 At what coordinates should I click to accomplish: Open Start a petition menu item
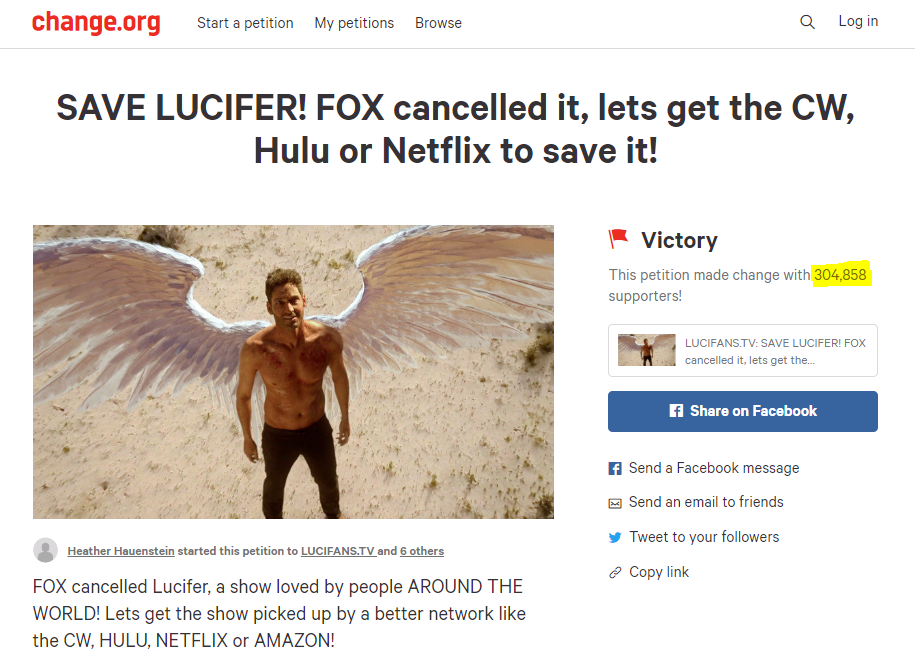245,23
